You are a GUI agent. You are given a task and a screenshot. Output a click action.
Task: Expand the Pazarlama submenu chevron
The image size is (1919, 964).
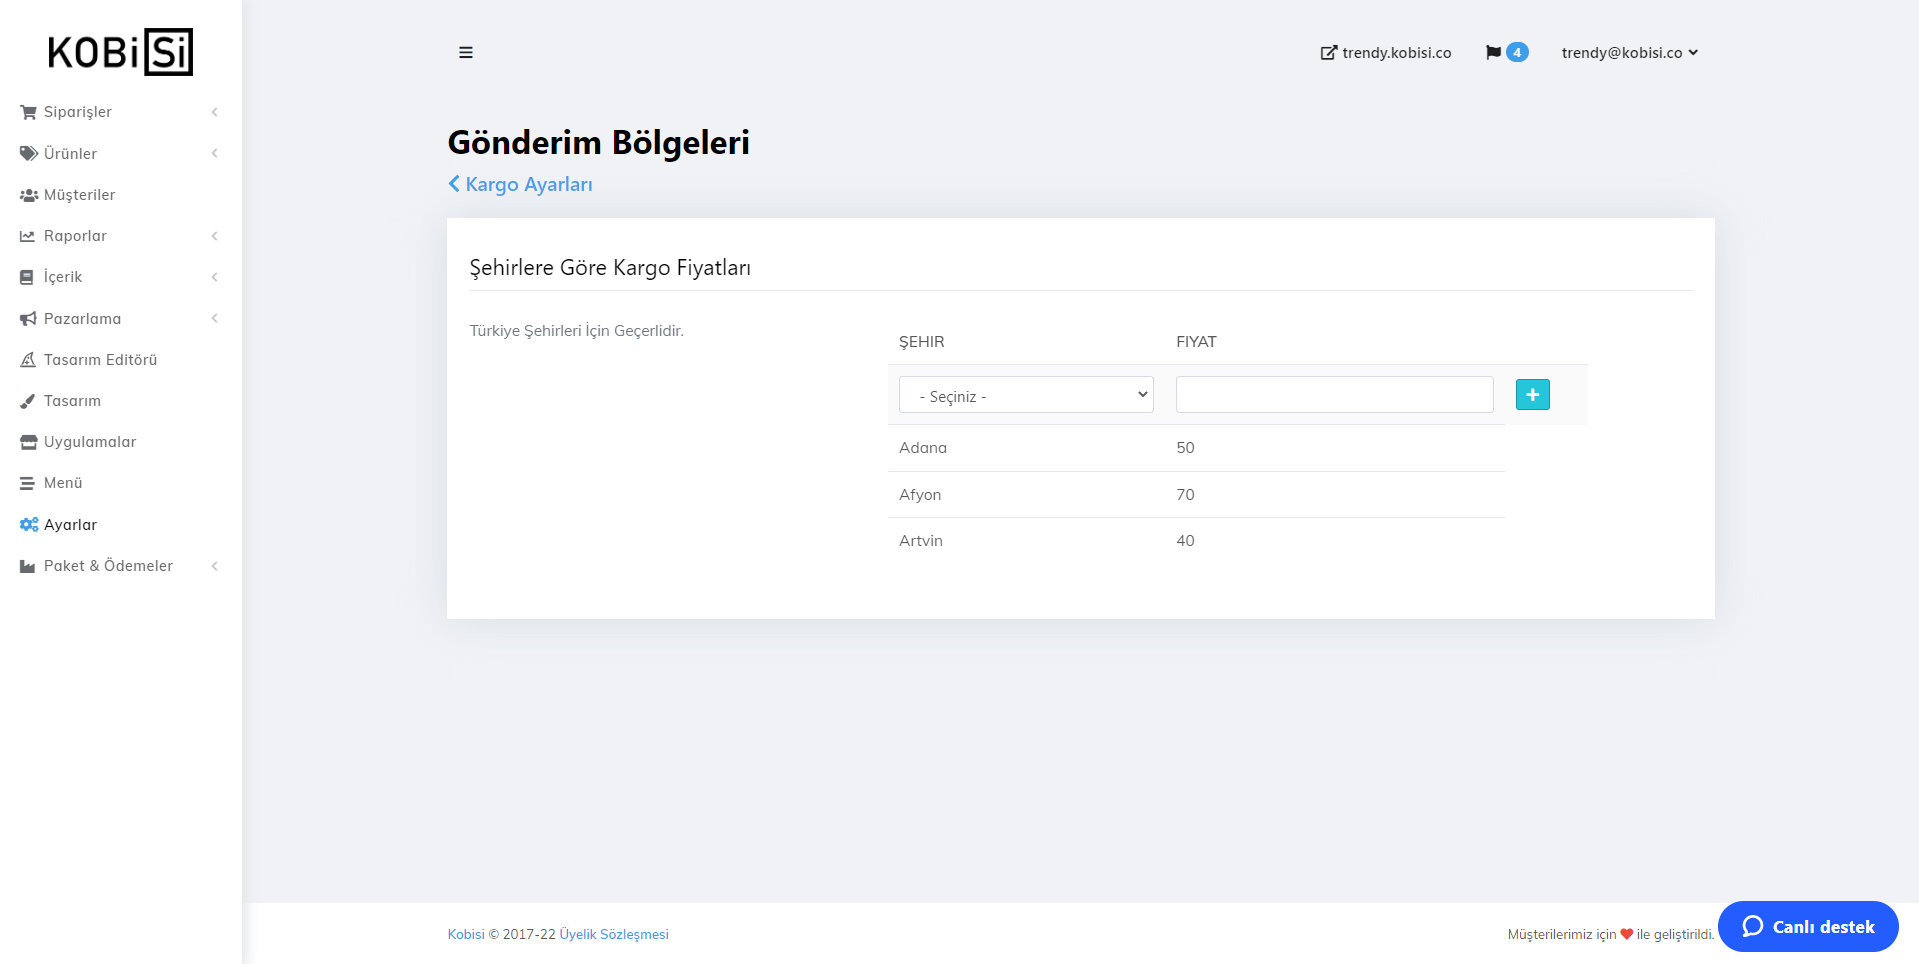[x=214, y=319]
